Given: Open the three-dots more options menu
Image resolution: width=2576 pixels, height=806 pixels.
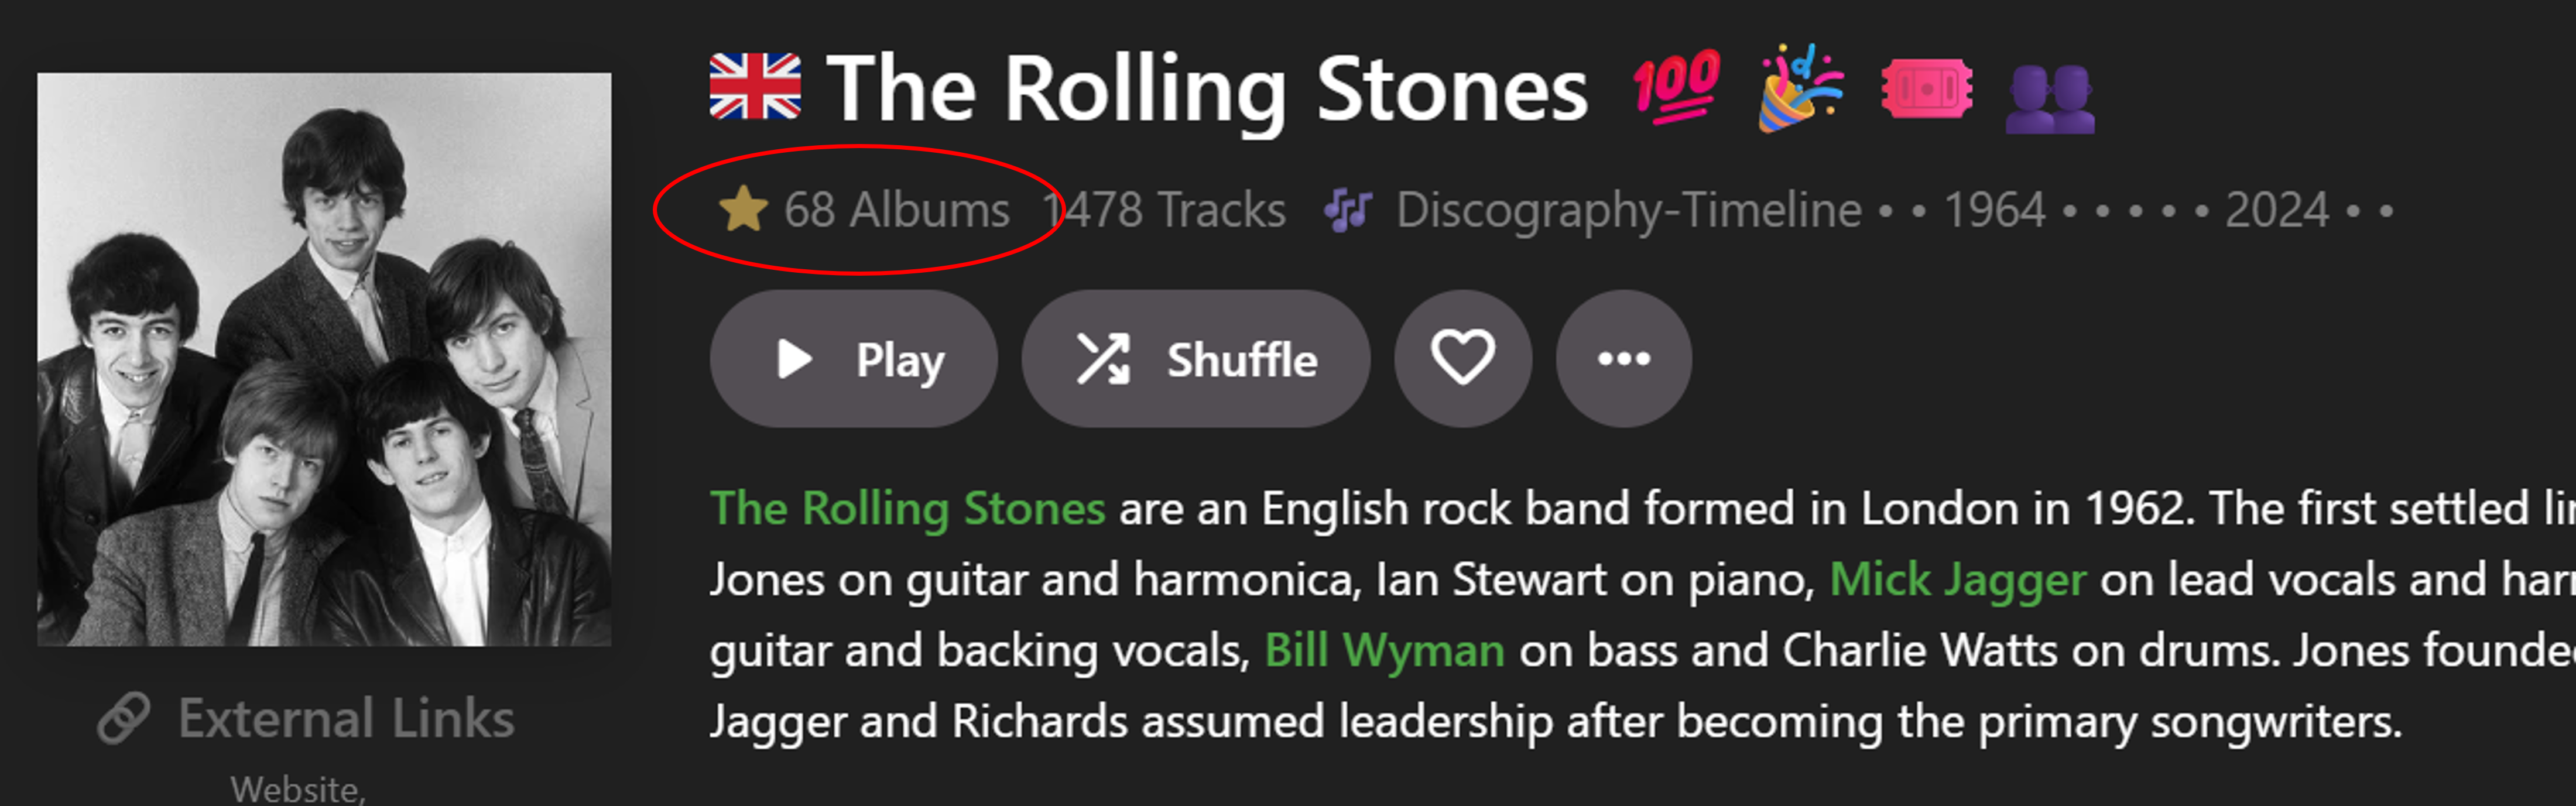Looking at the screenshot, I should [x=1623, y=358].
